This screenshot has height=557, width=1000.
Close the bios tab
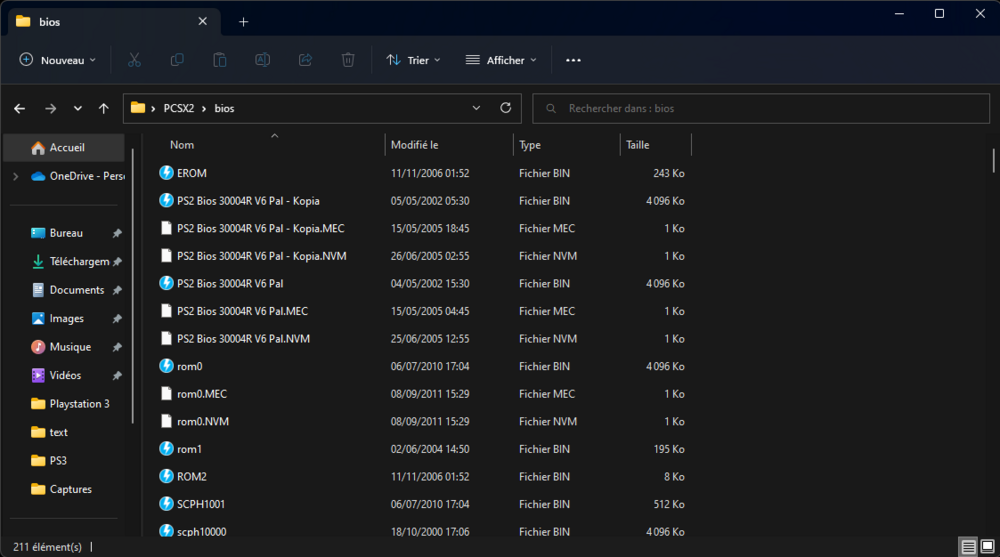tap(203, 21)
